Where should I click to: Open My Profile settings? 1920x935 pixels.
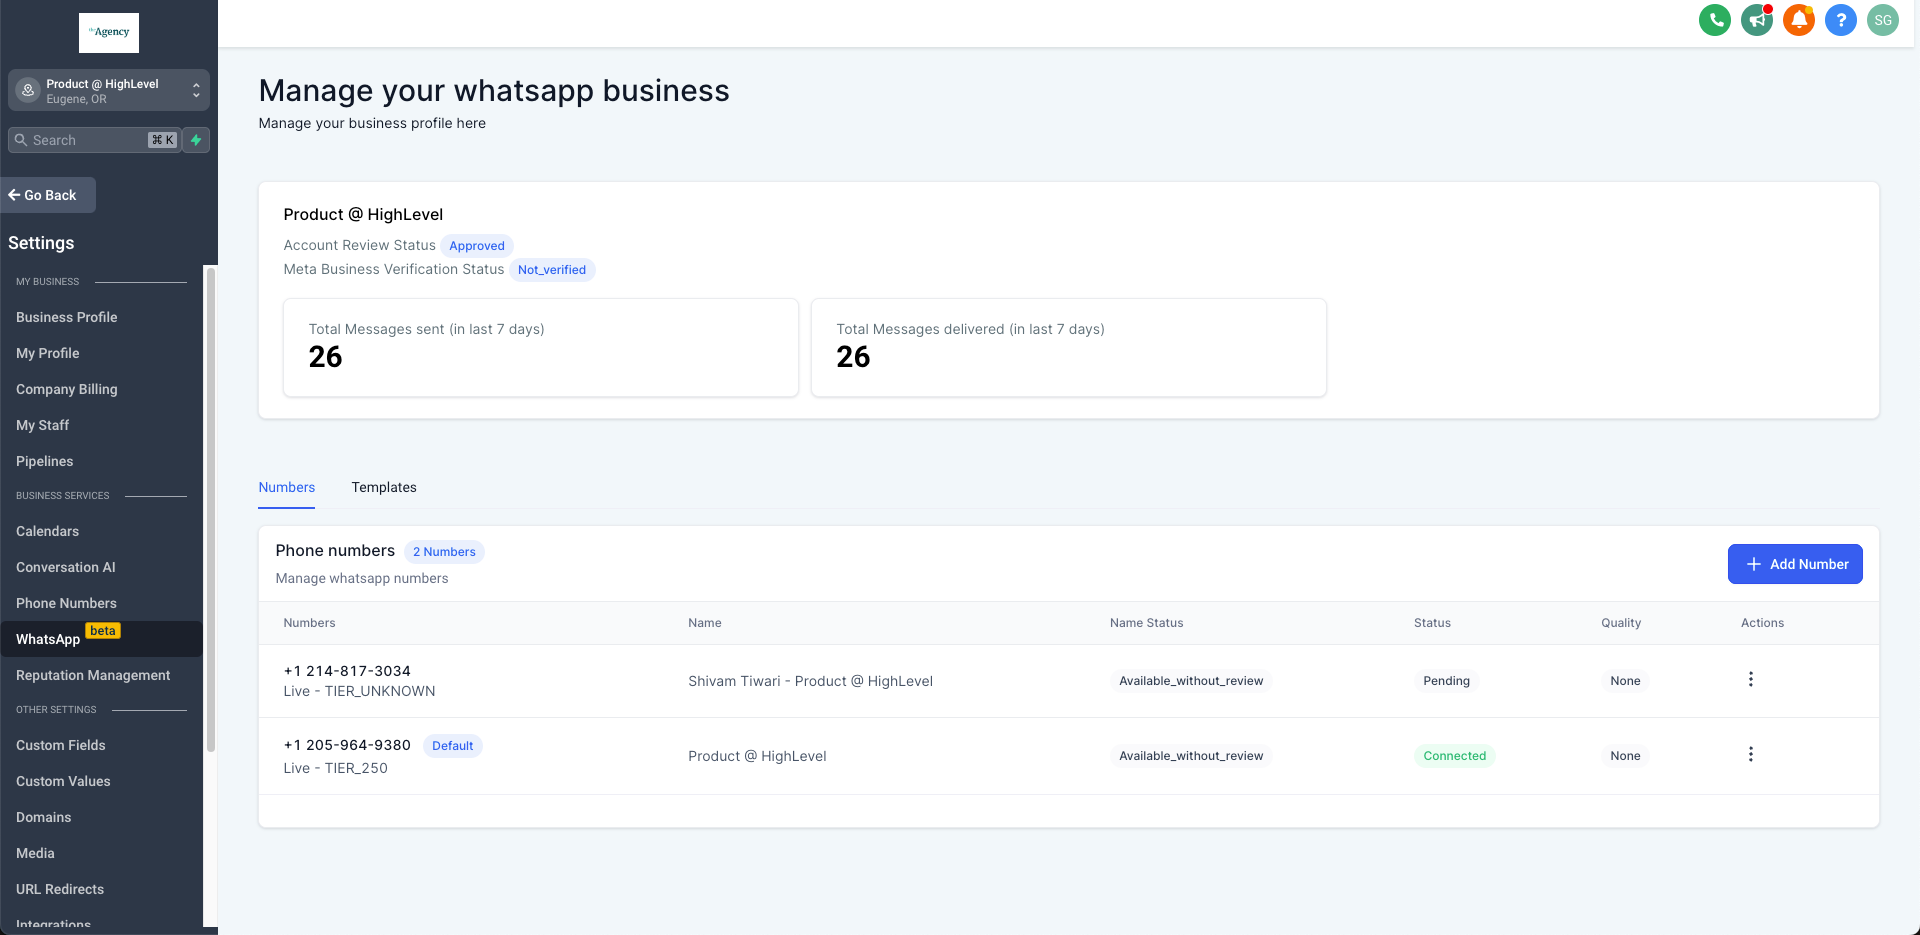(48, 353)
